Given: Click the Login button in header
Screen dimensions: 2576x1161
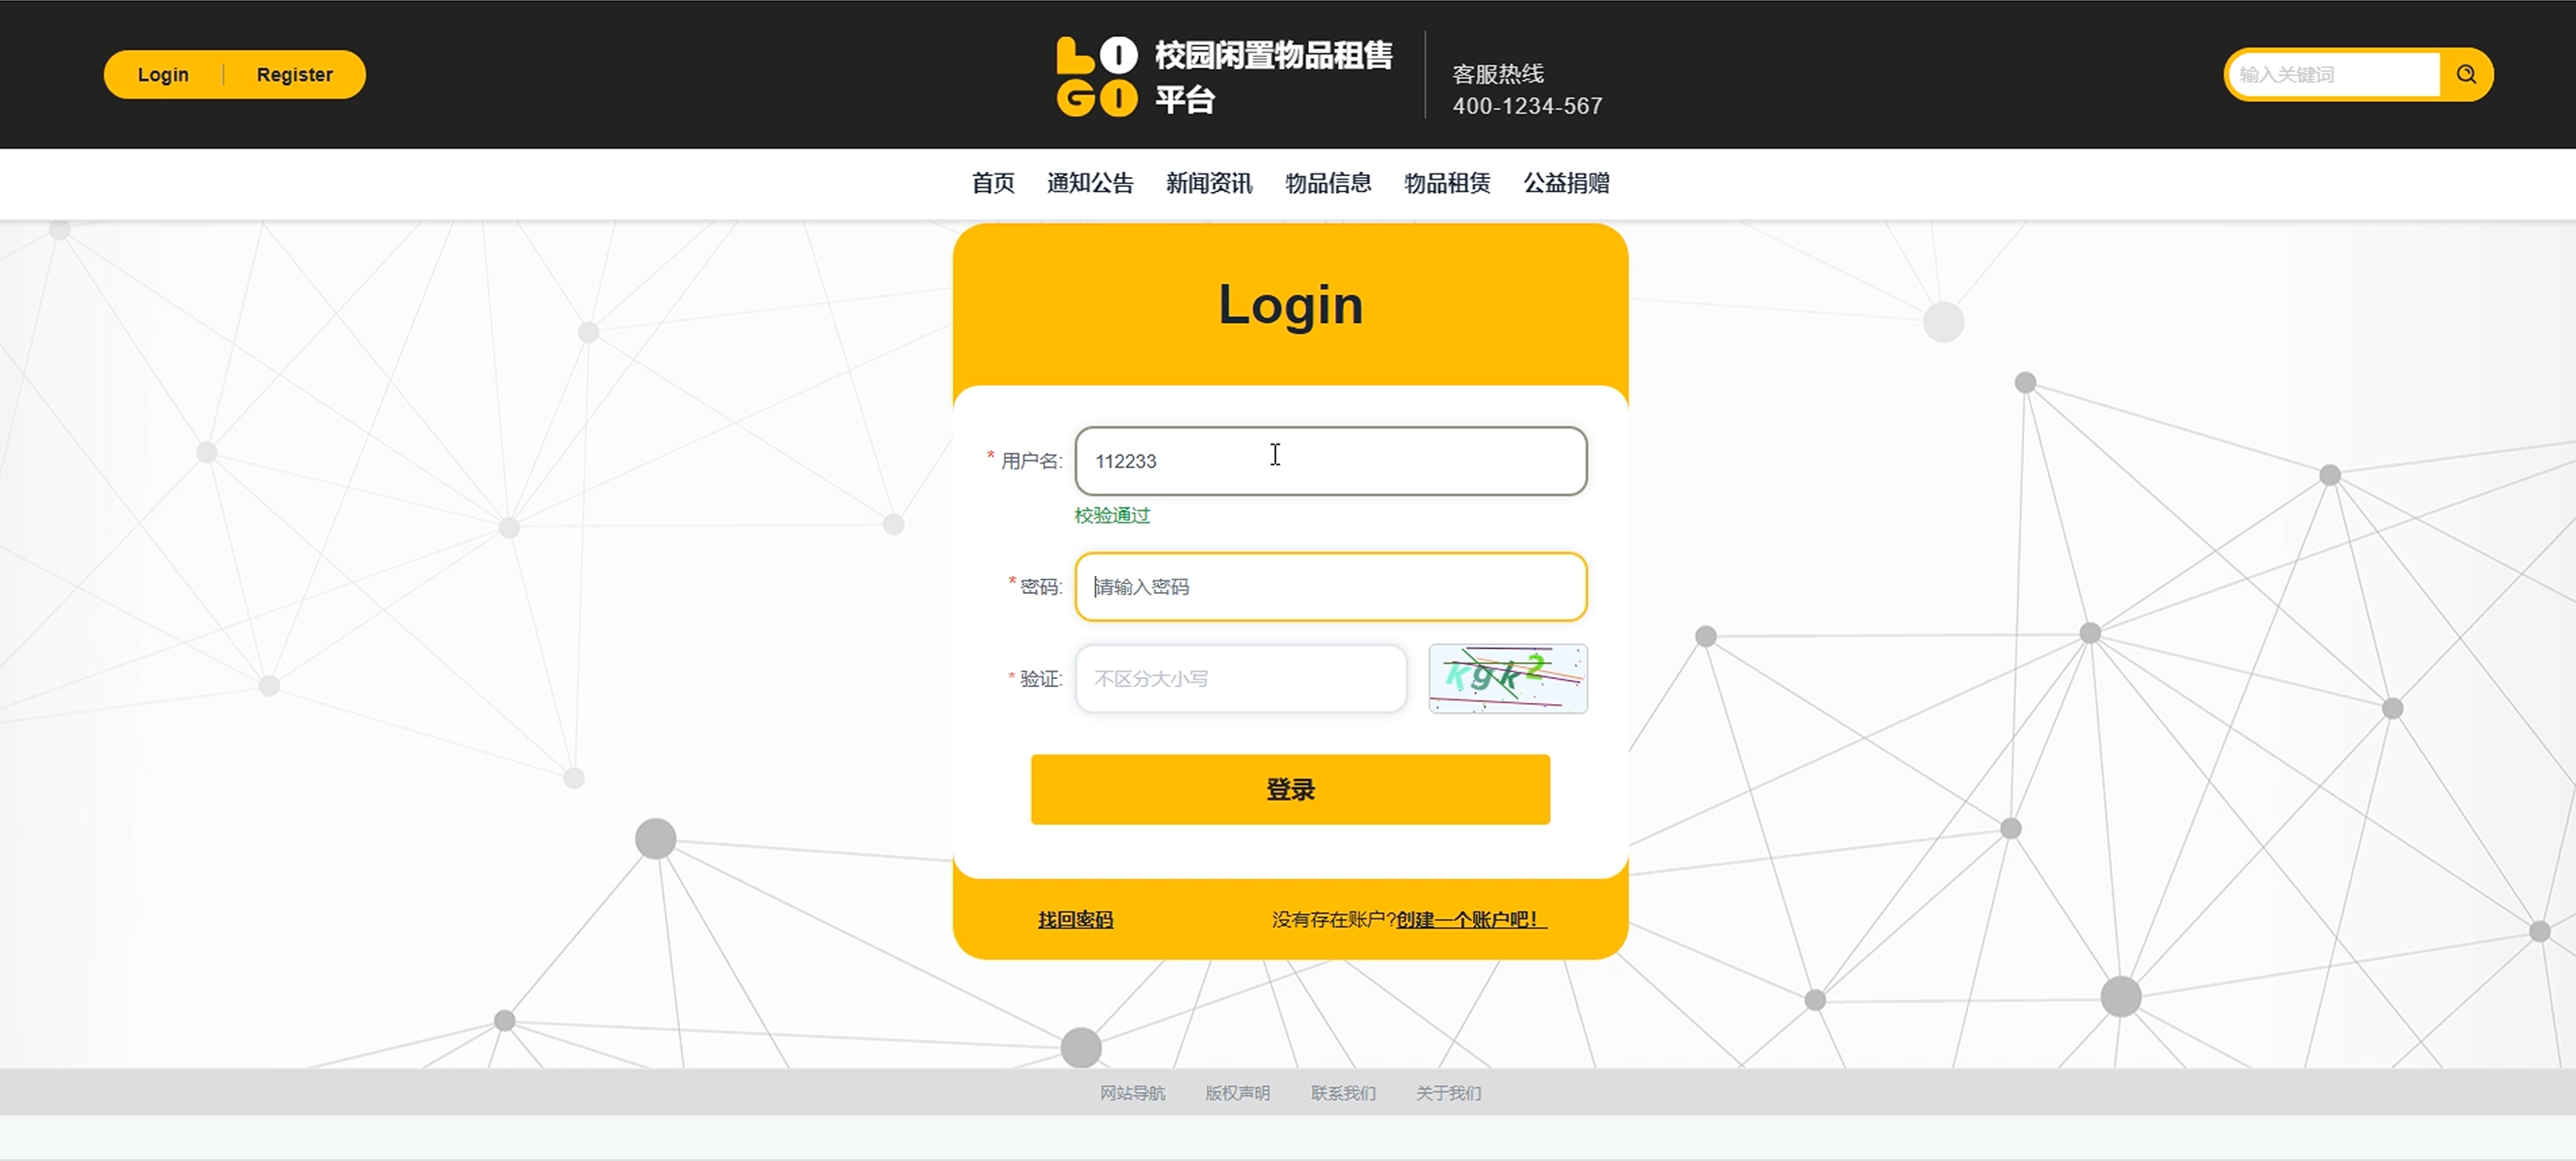Looking at the screenshot, I should click(163, 75).
